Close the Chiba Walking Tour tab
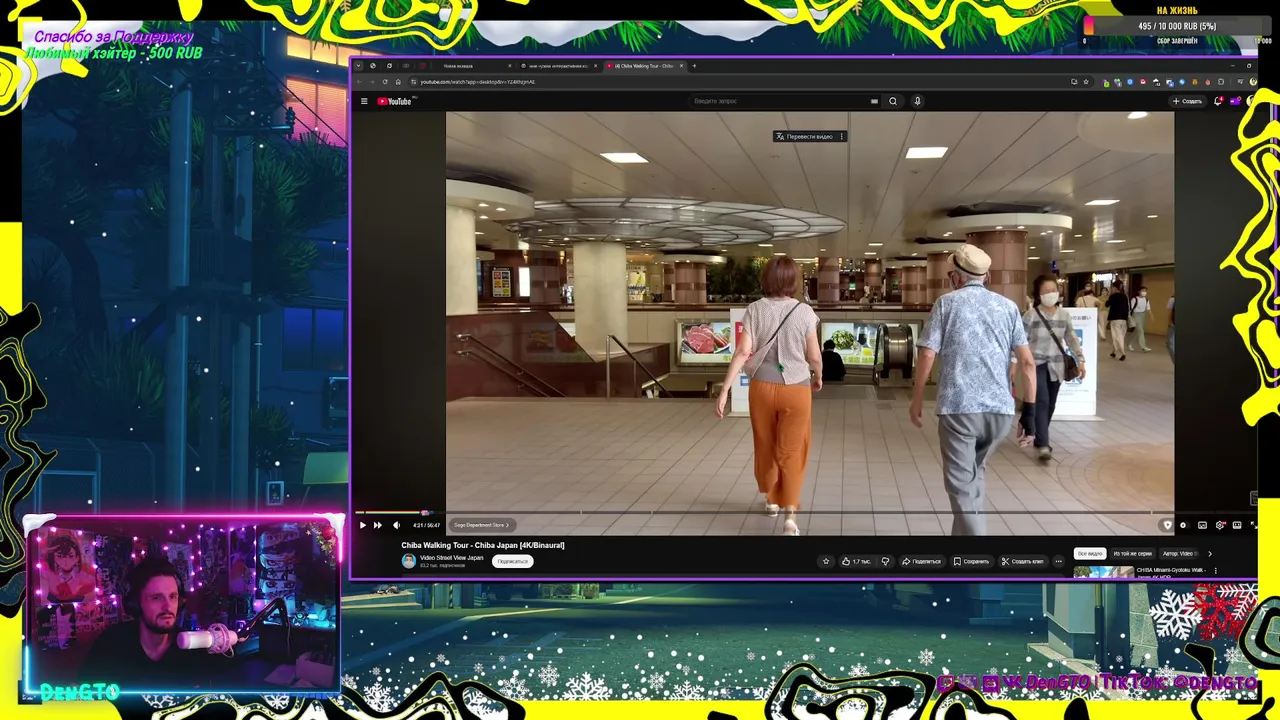This screenshot has height=720, width=1280. pyautogui.click(x=682, y=66)
